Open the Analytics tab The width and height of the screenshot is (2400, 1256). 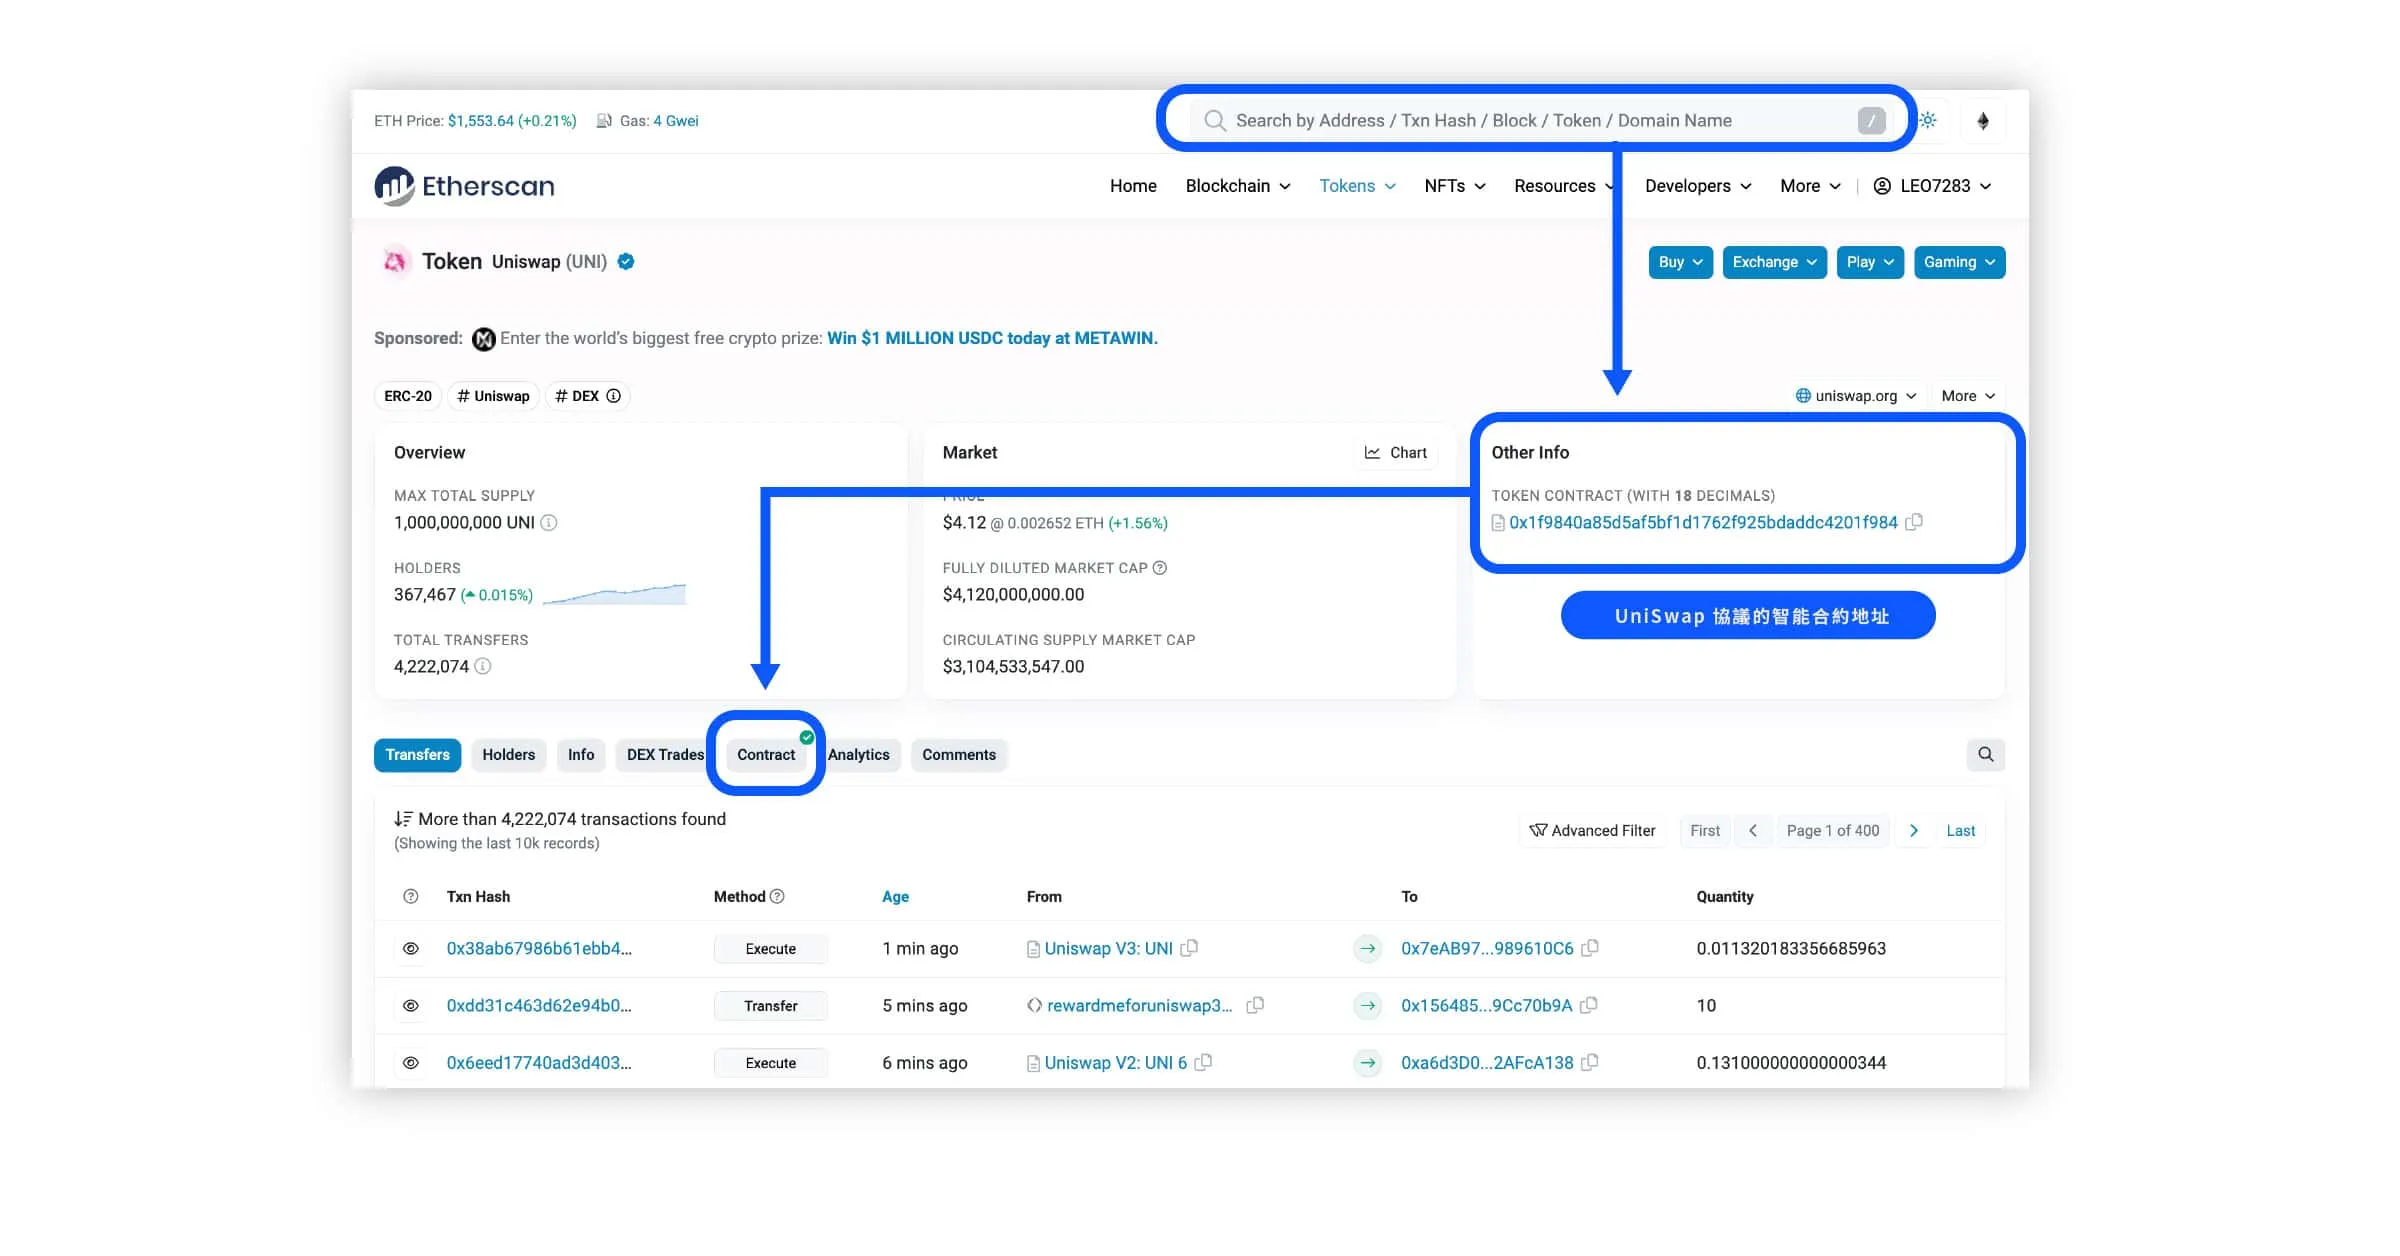[859, 755]
